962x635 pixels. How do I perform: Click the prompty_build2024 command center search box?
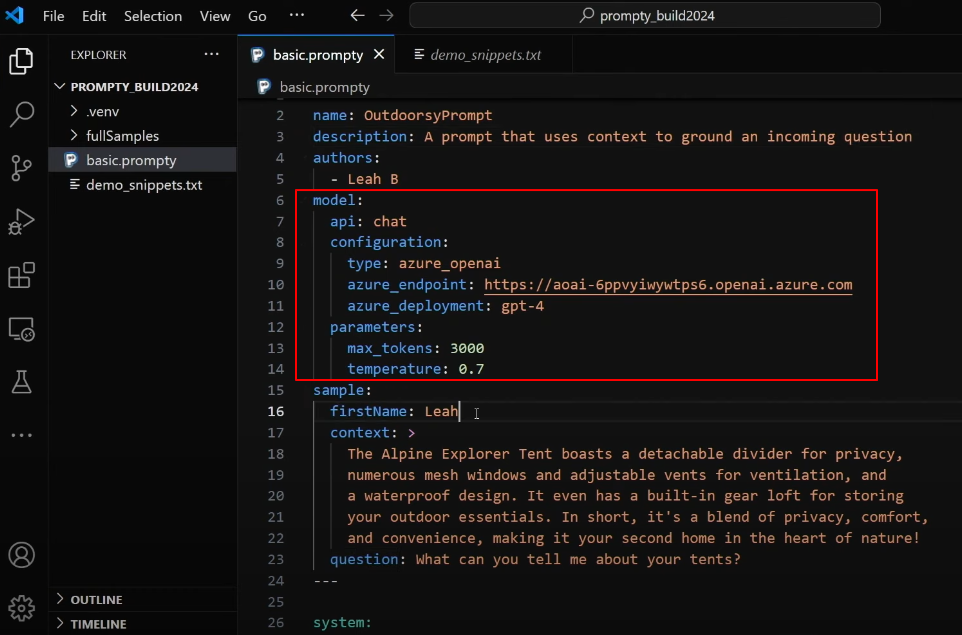(x=645, y=15)
